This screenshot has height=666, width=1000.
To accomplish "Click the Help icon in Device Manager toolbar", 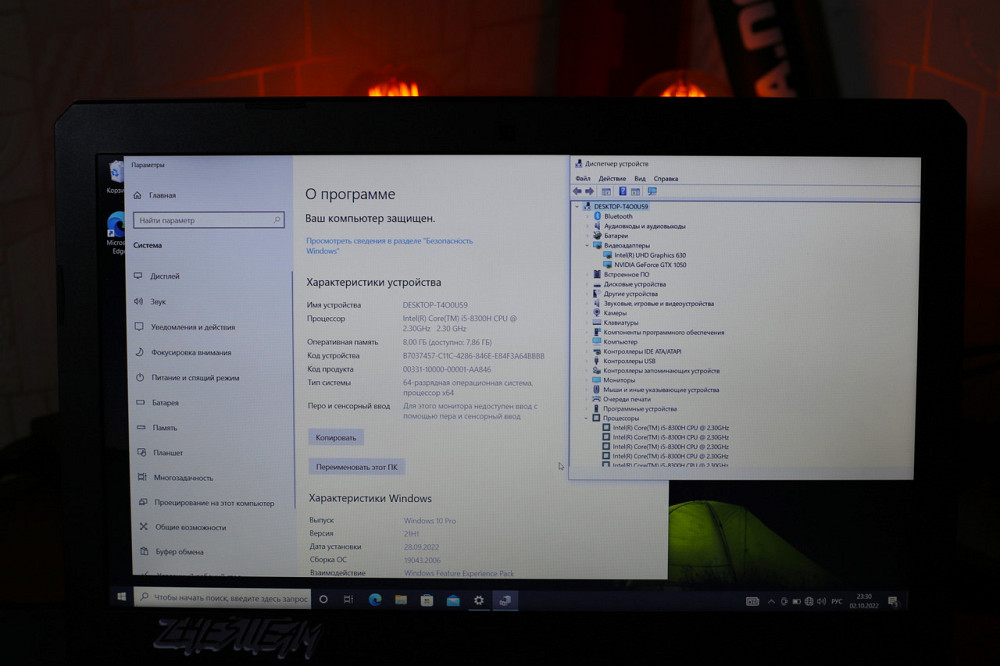I will point(622,191).
